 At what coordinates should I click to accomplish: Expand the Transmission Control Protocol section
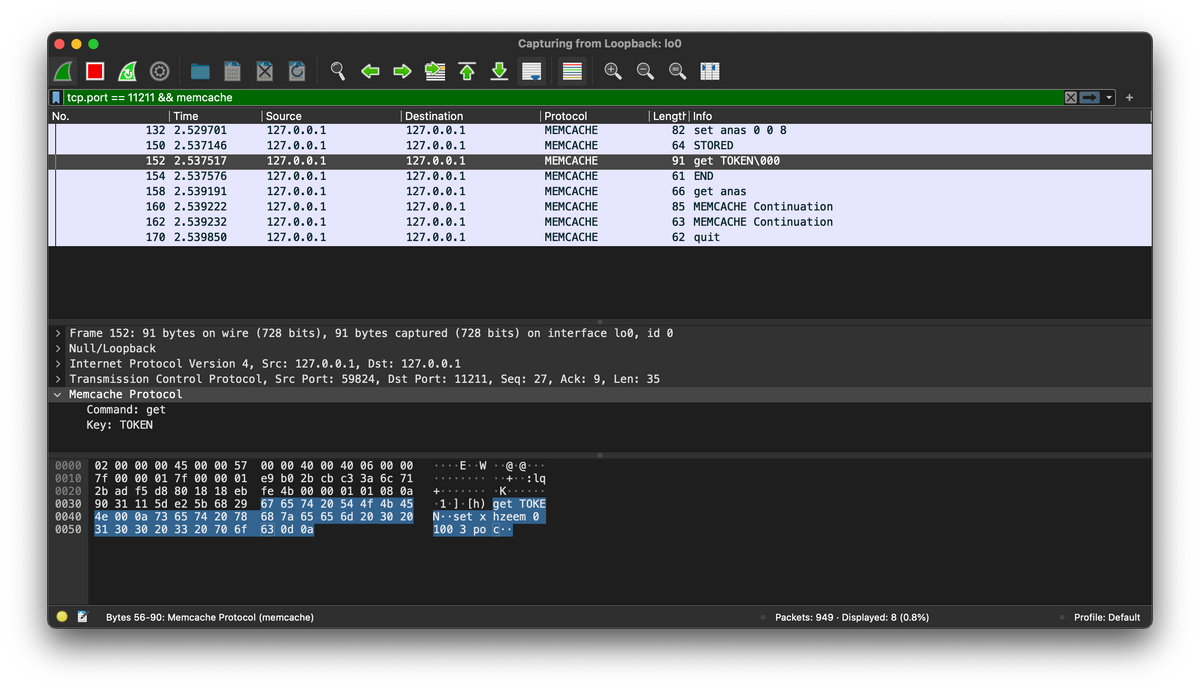(x=59, y=379)
